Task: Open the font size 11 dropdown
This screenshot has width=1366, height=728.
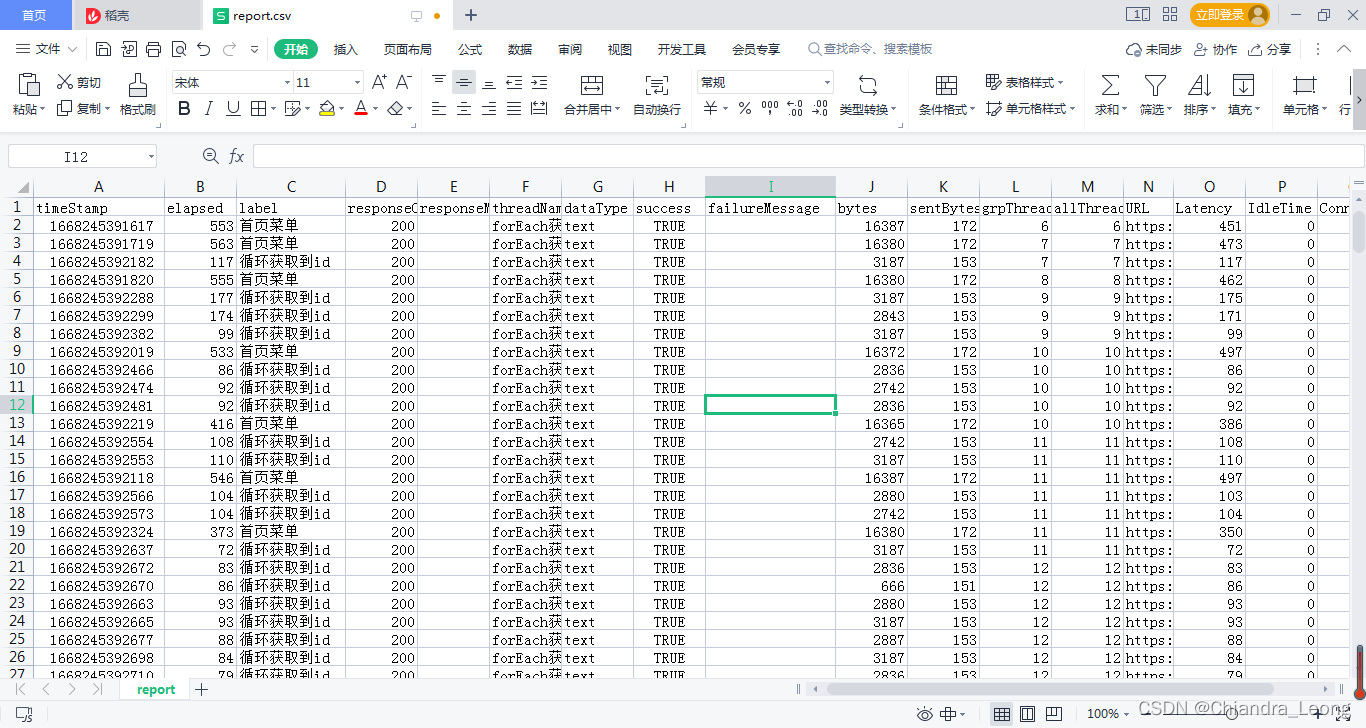Action: click(357, 83)
